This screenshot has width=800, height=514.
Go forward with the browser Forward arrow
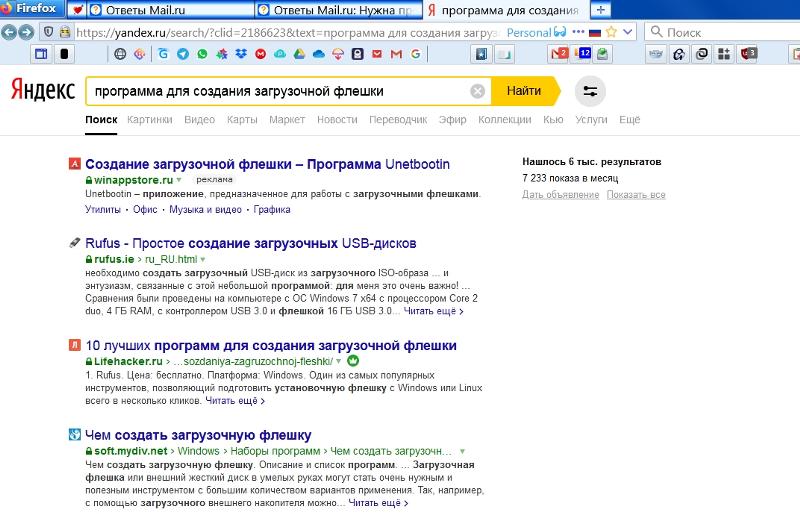26,33
